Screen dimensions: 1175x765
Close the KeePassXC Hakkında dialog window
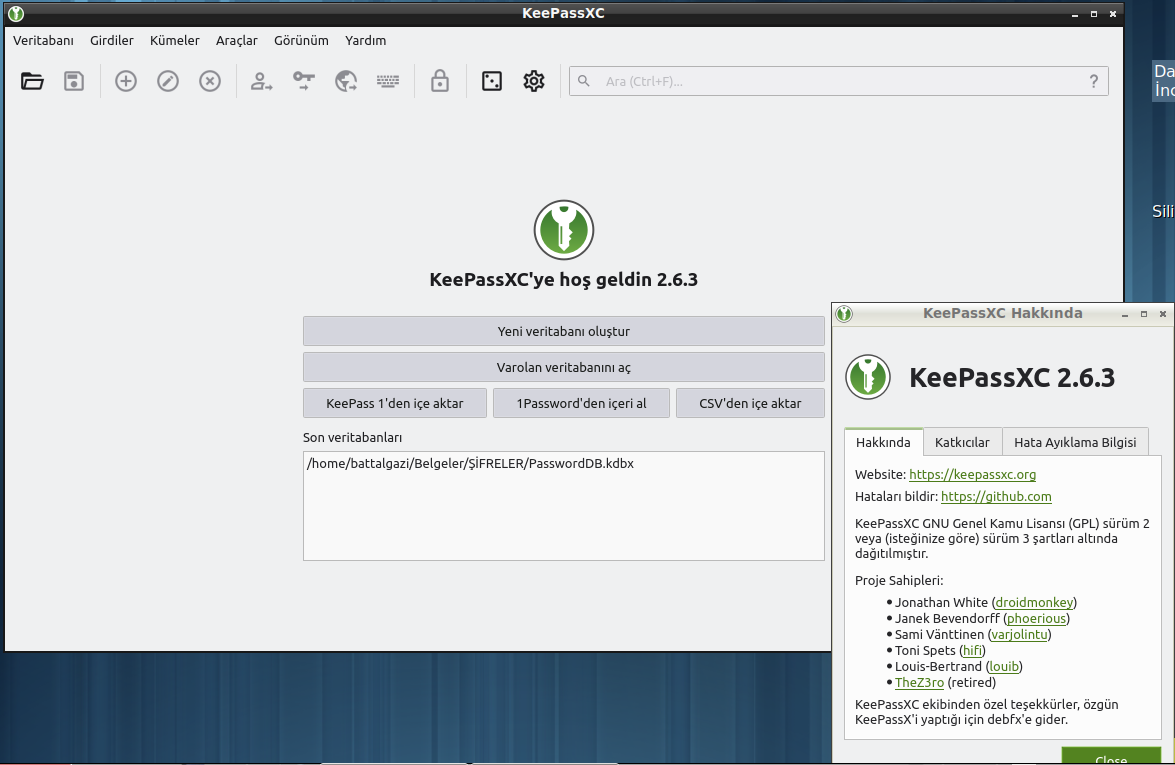pos(1163,314)
